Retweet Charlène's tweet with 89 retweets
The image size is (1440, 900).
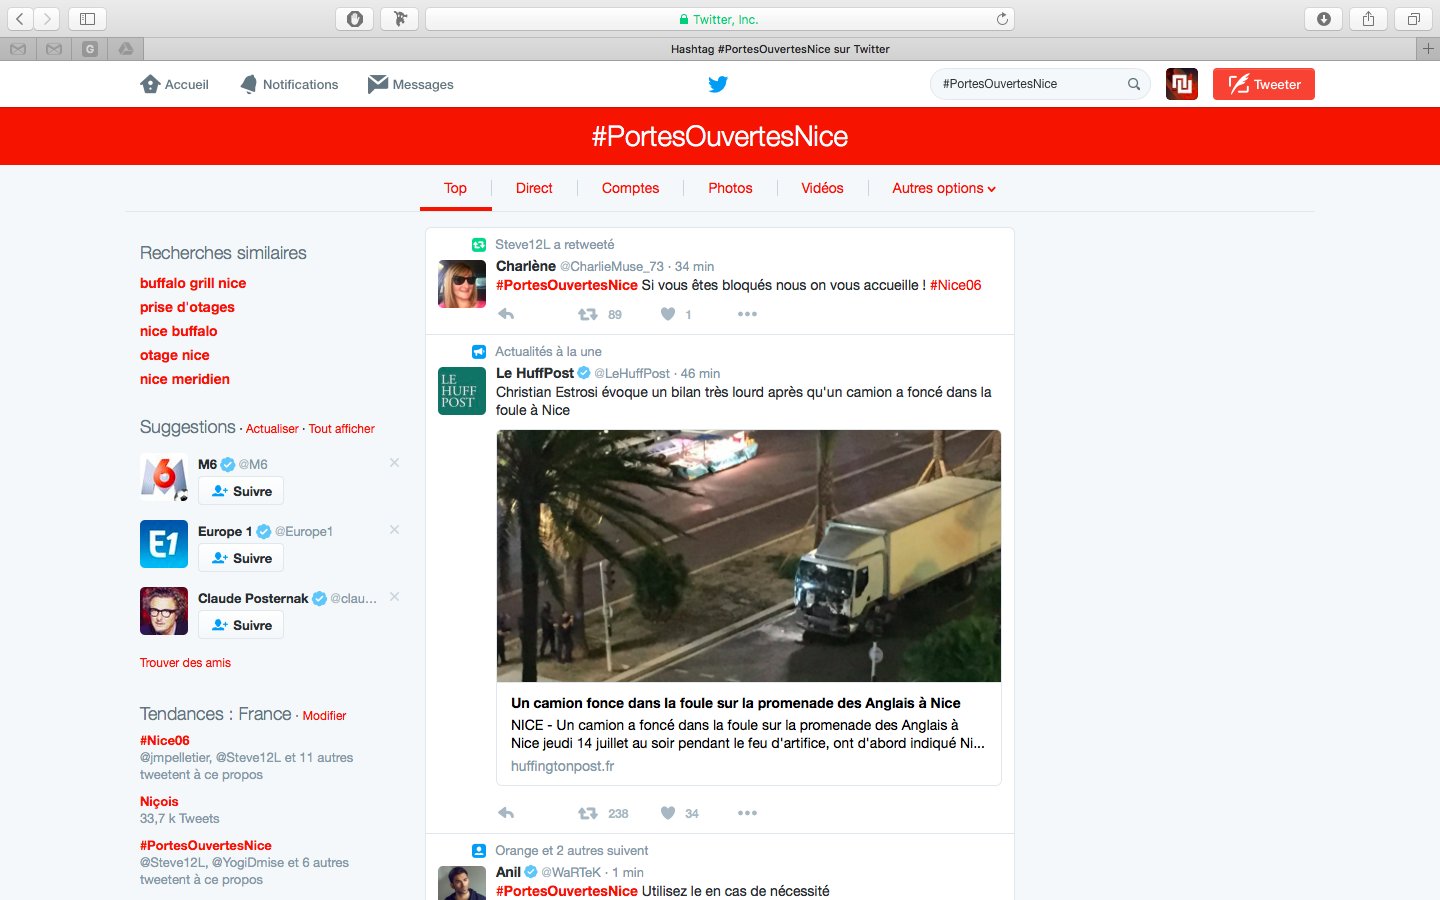[588, 314]
